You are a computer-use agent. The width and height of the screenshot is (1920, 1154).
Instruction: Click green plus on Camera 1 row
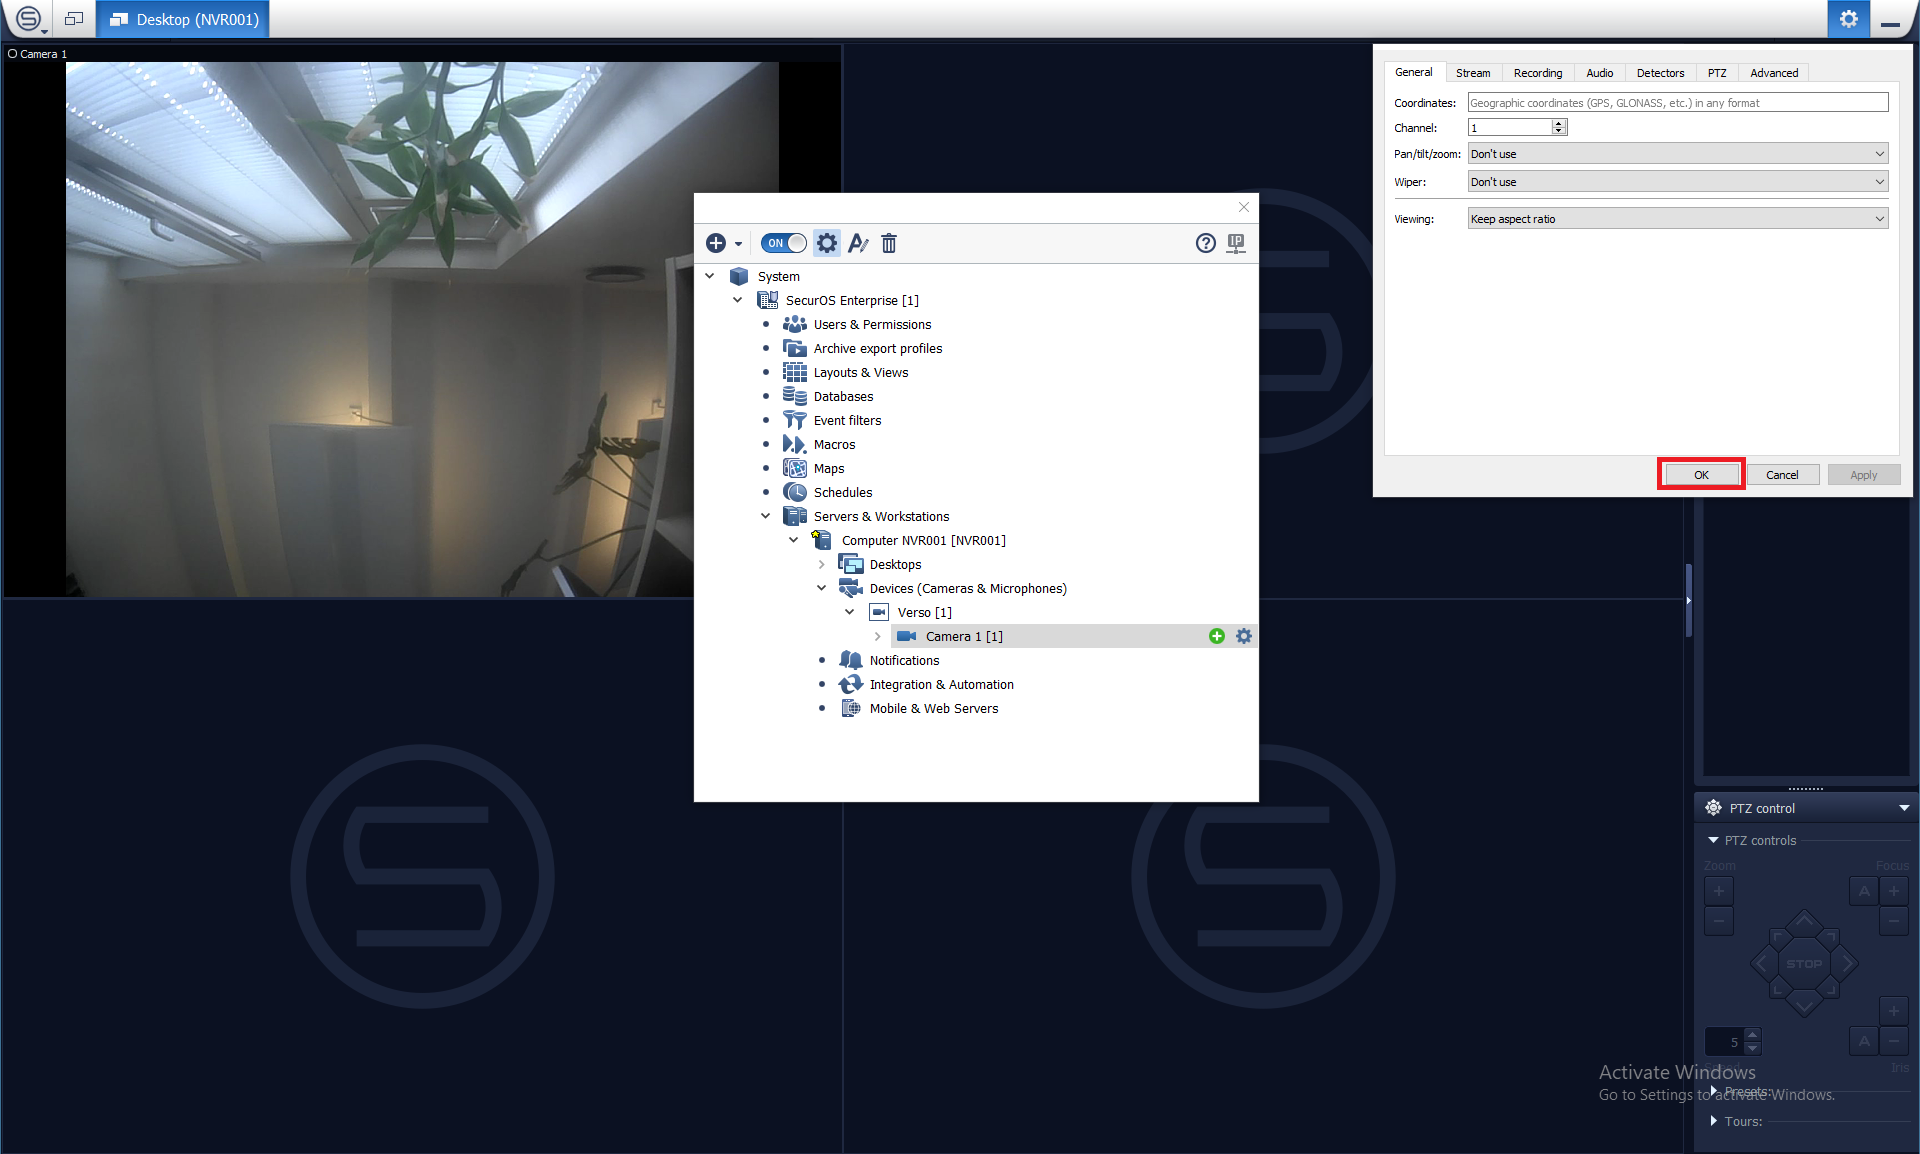pos(1217,636)
